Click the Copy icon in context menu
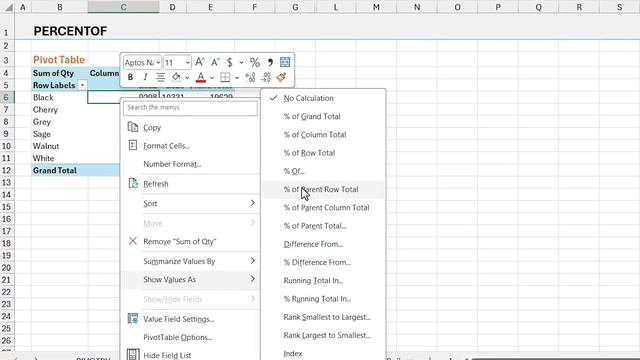This screenshot has height=360, width=640. click(x=133, y=127)
